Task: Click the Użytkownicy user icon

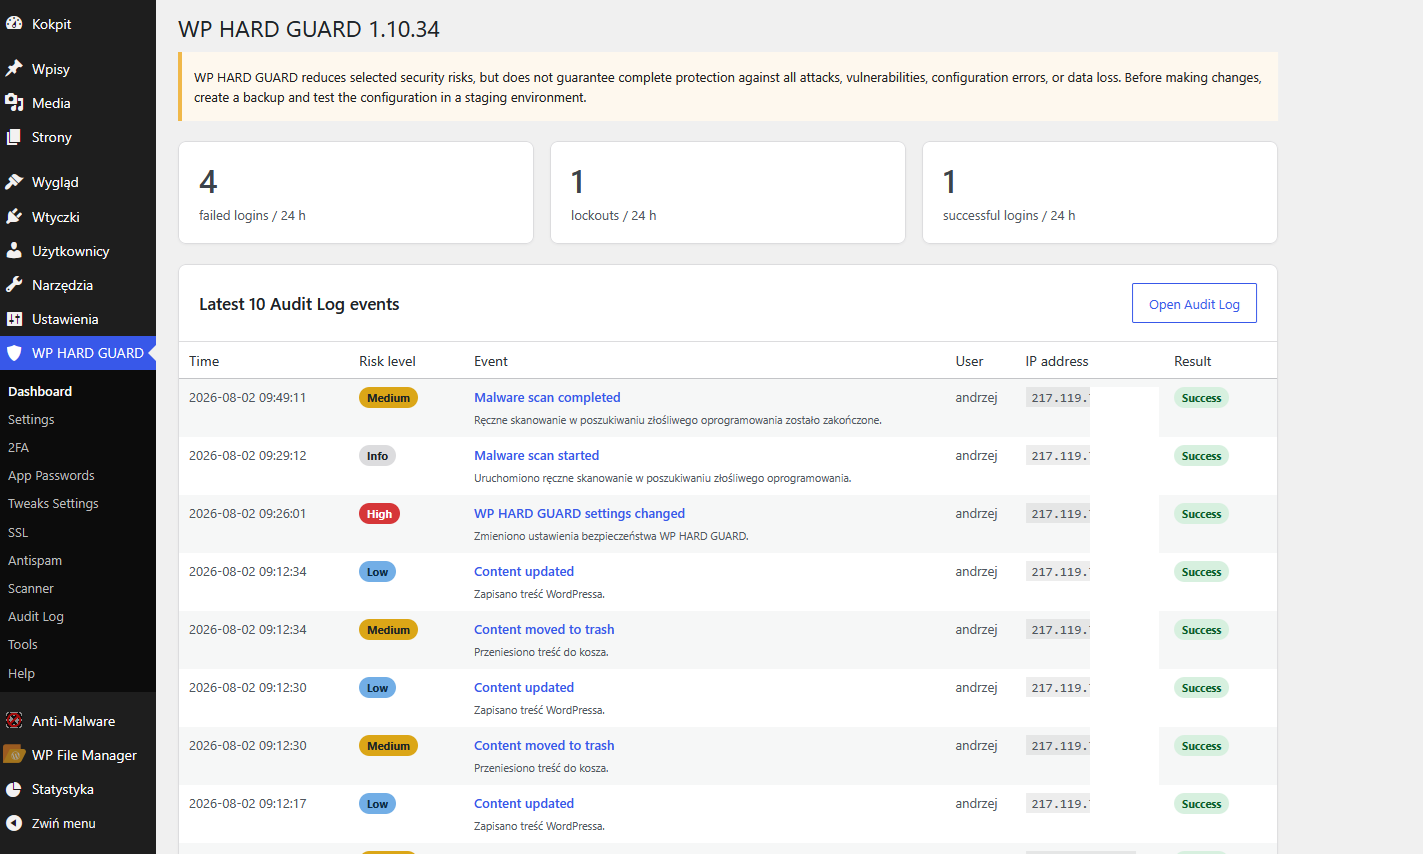Action: (x=14, y=251)
